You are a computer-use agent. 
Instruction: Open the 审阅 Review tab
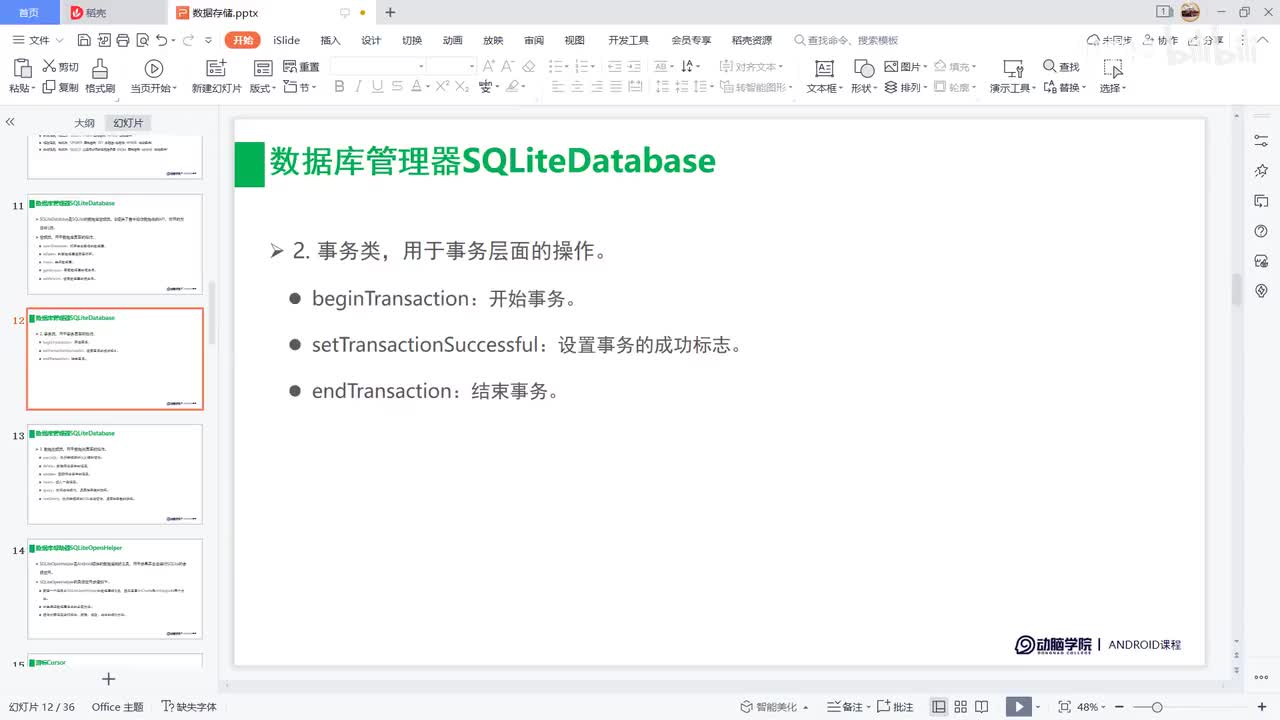[x=534, y=40]
